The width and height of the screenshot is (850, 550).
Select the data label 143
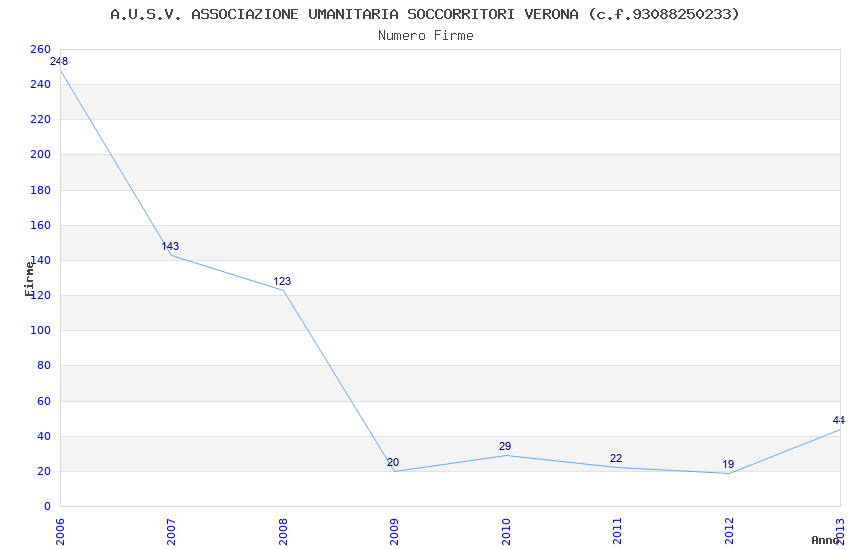coord(170,246)
